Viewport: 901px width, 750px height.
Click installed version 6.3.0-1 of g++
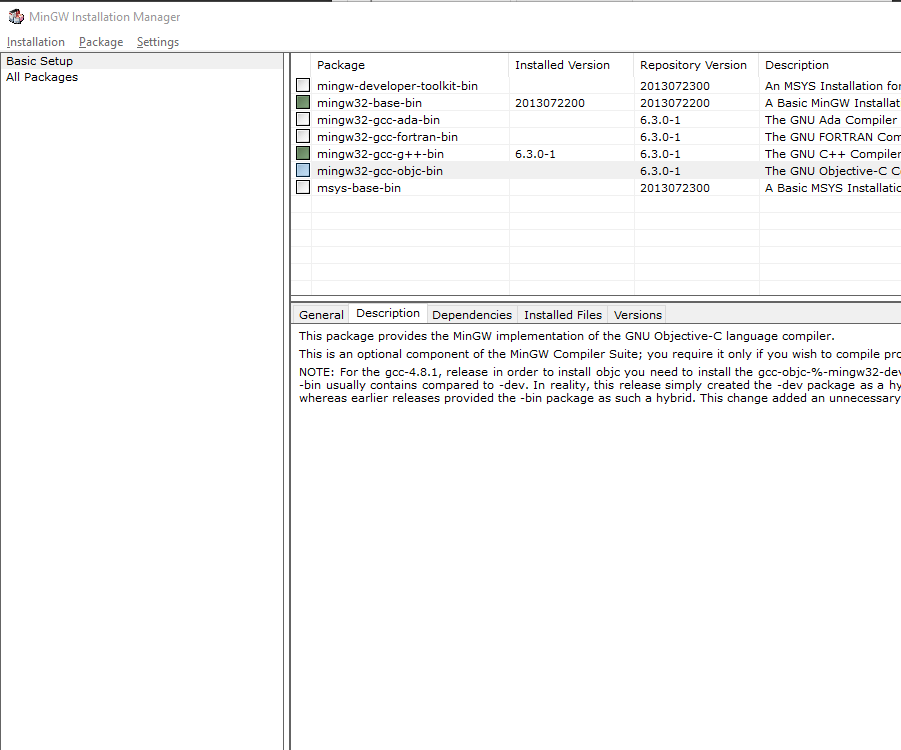[535, 154]
